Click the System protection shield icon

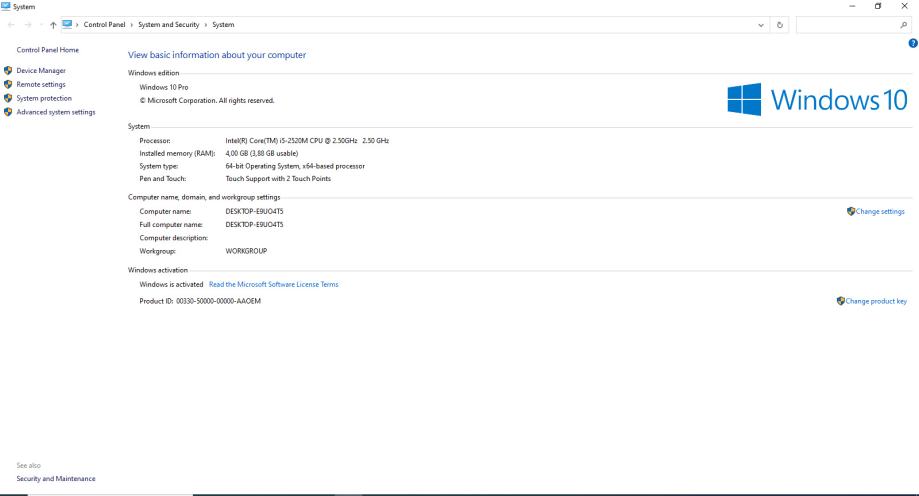[x=8, y=98]
